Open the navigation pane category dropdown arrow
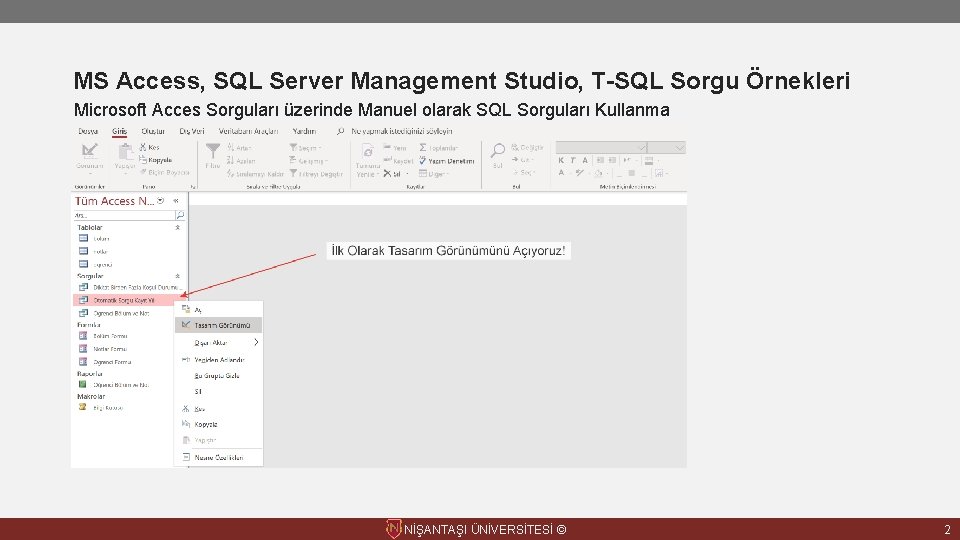The image size is (960, 540). point(160,201)
